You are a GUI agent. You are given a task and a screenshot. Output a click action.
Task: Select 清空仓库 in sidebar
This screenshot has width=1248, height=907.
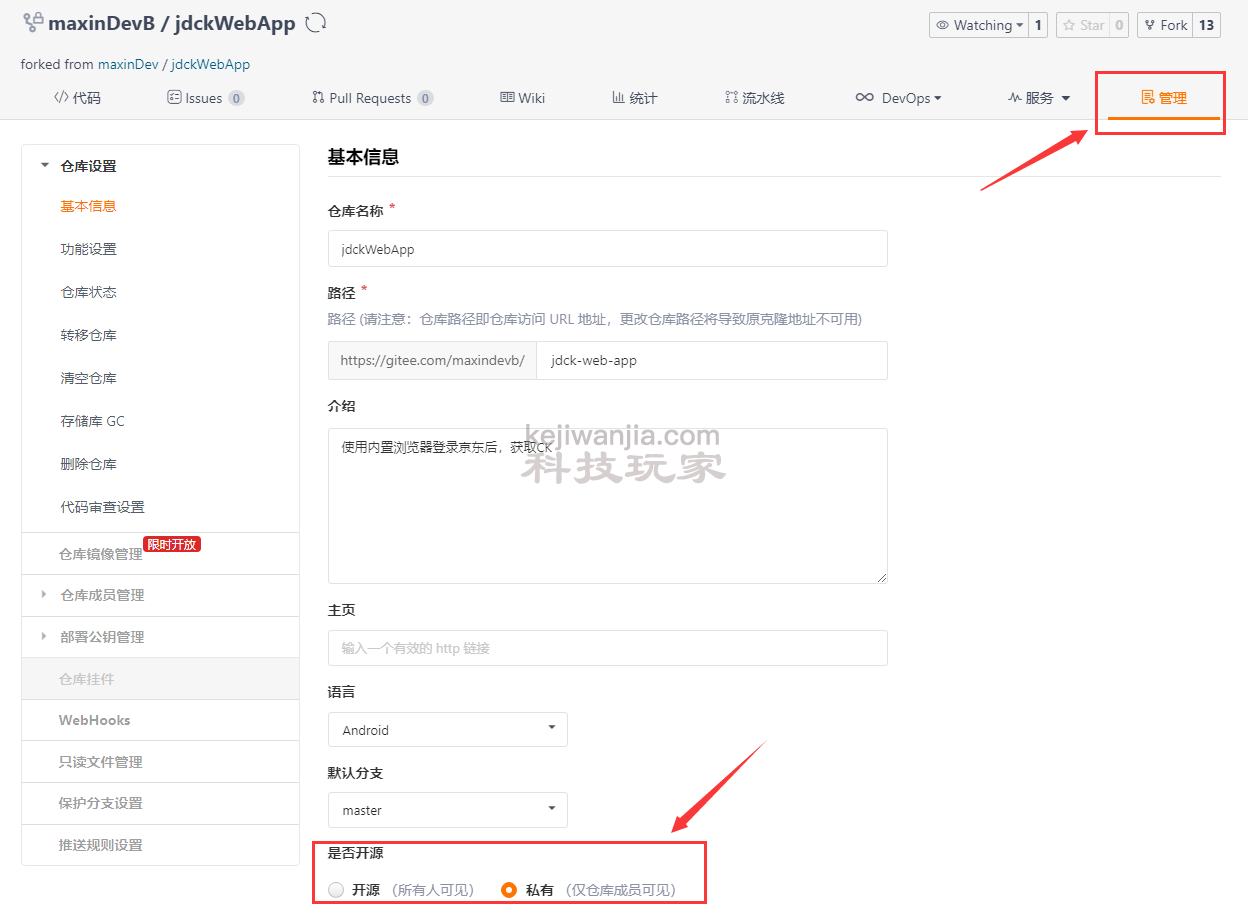coord(88,378)
